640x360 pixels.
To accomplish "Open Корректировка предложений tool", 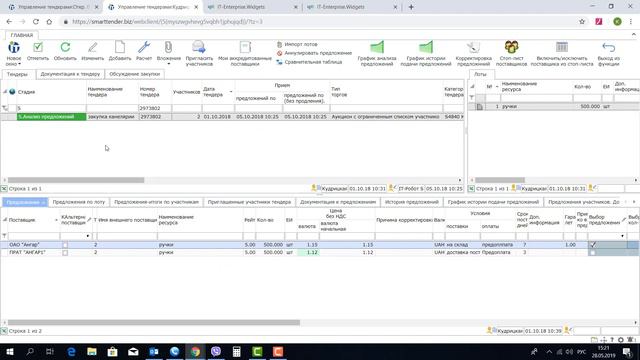I will tap(473, 53).
